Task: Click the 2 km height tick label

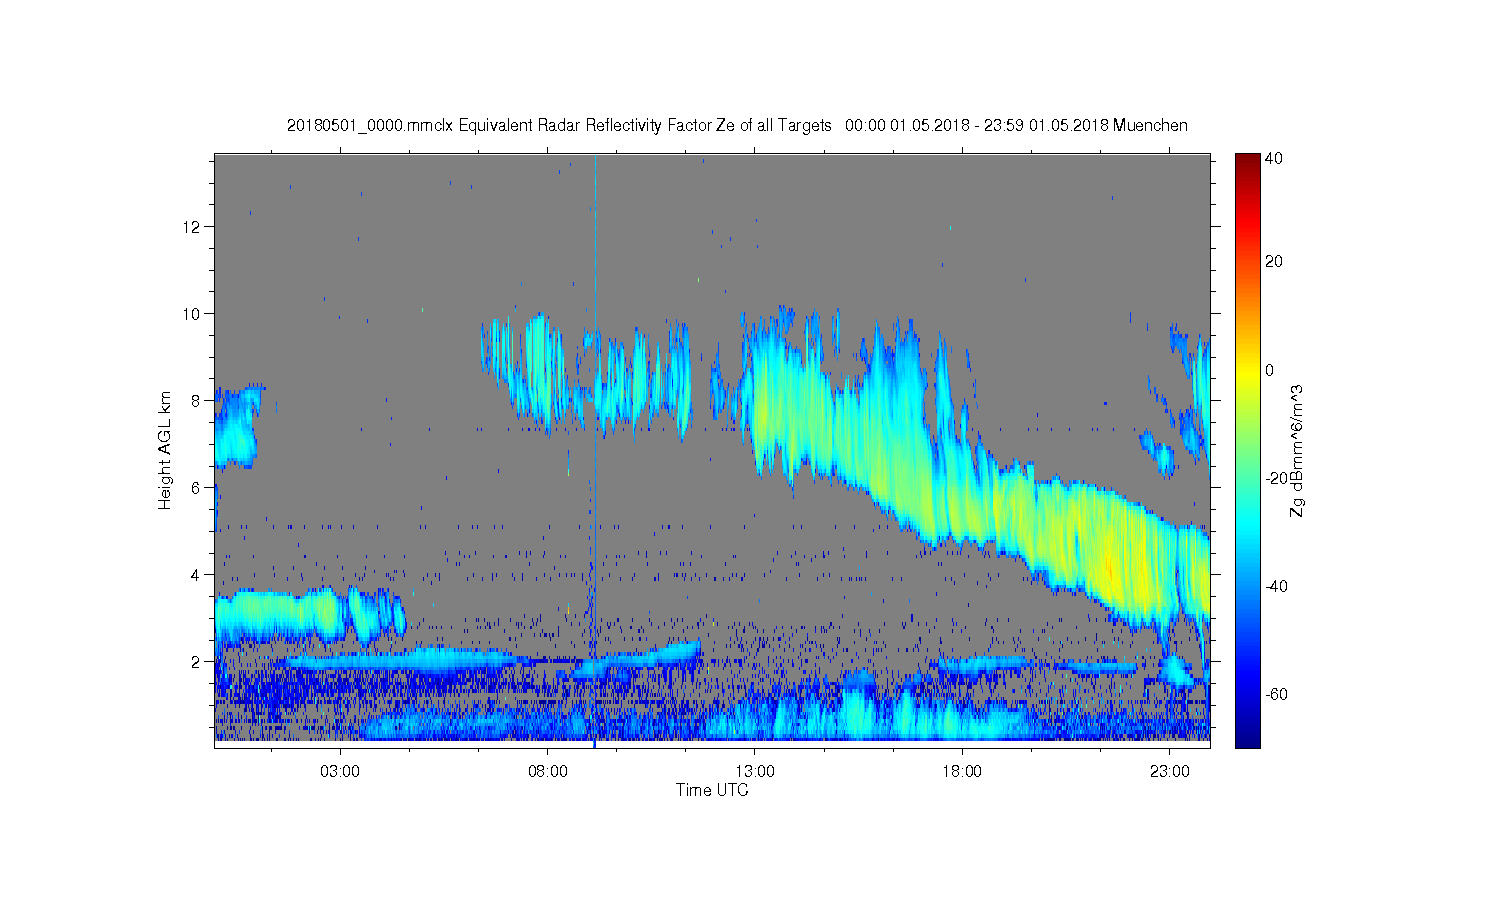Action: (196, 662)
